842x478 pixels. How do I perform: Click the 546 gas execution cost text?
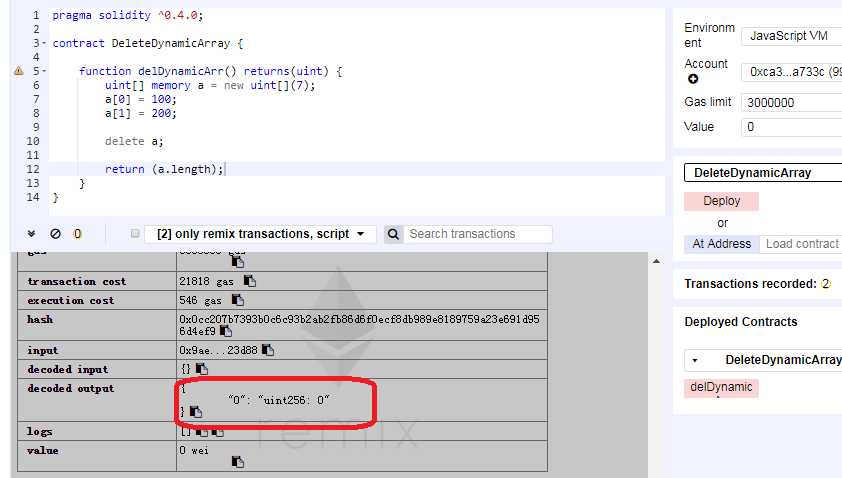pos(200,300)
